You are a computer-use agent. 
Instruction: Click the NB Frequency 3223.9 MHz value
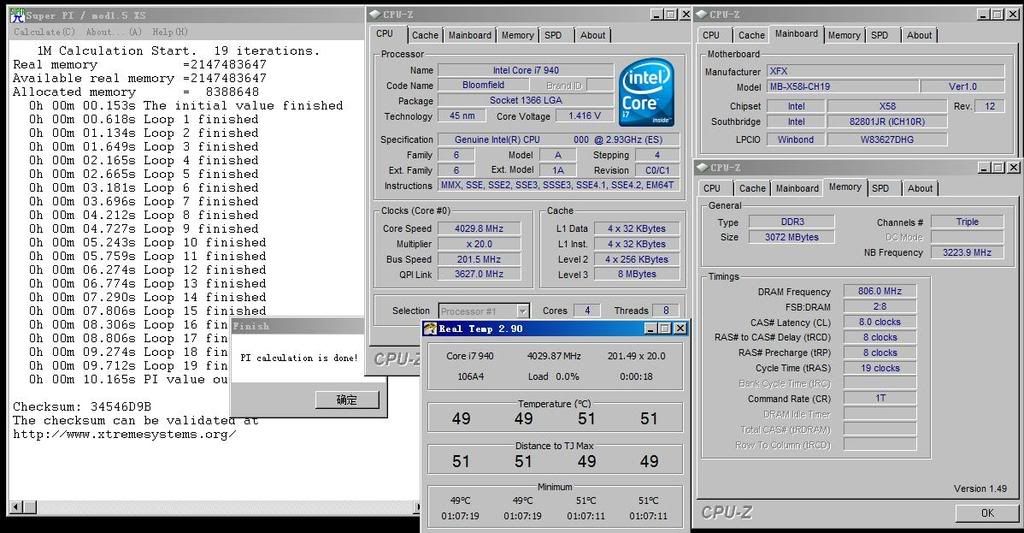tap(967, 252)
